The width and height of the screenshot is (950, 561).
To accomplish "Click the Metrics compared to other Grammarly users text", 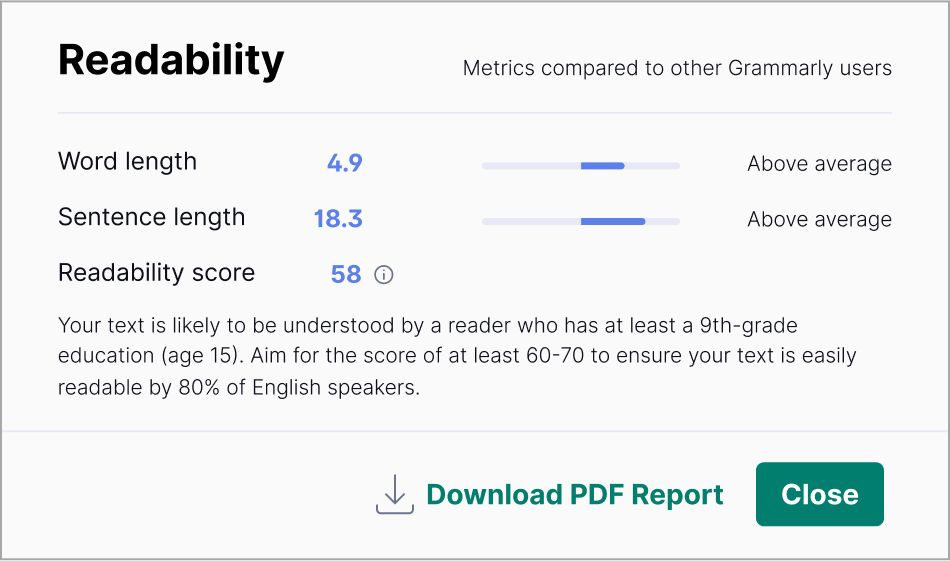I will pyautogui.click(x=677, y=69).
